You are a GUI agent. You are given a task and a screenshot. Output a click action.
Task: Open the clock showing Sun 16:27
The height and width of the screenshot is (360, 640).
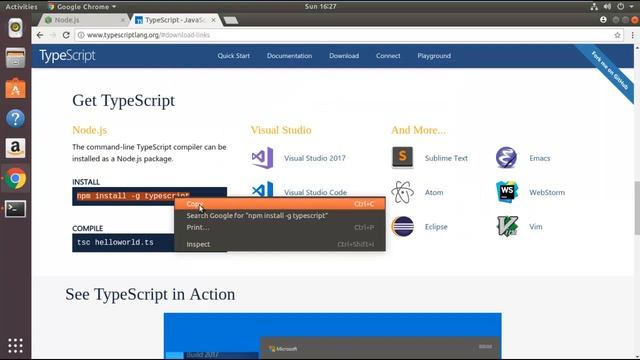tap(320, 7)
